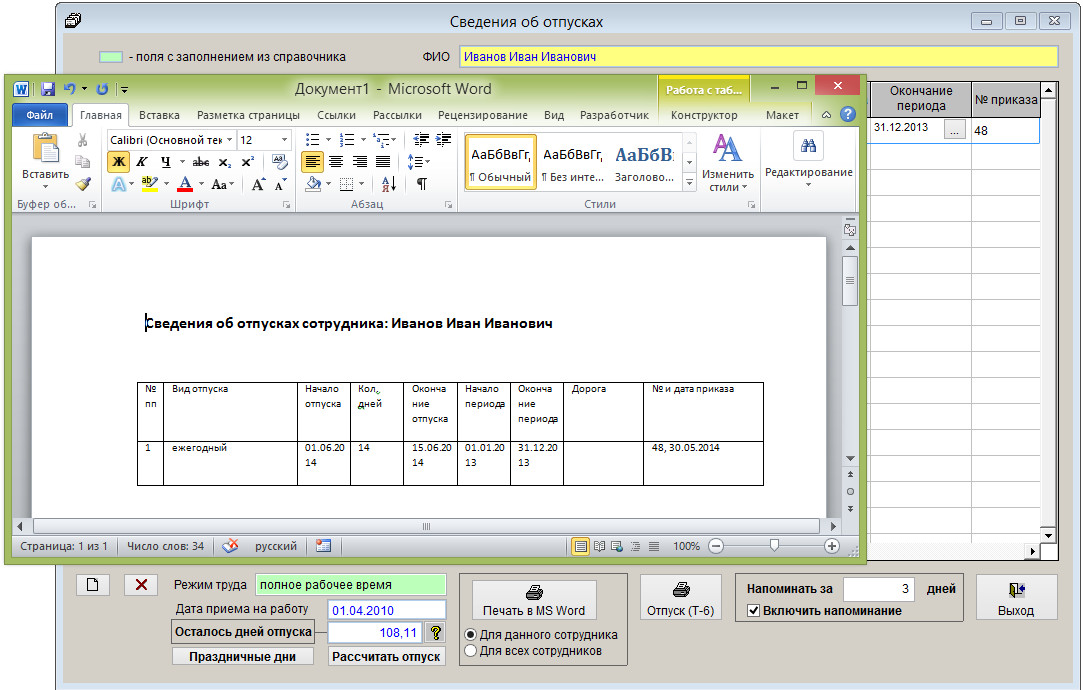This screenshot has height=690, width=1083.
Task: Center-align the paragraph text
Action: [x=336, y=162]
